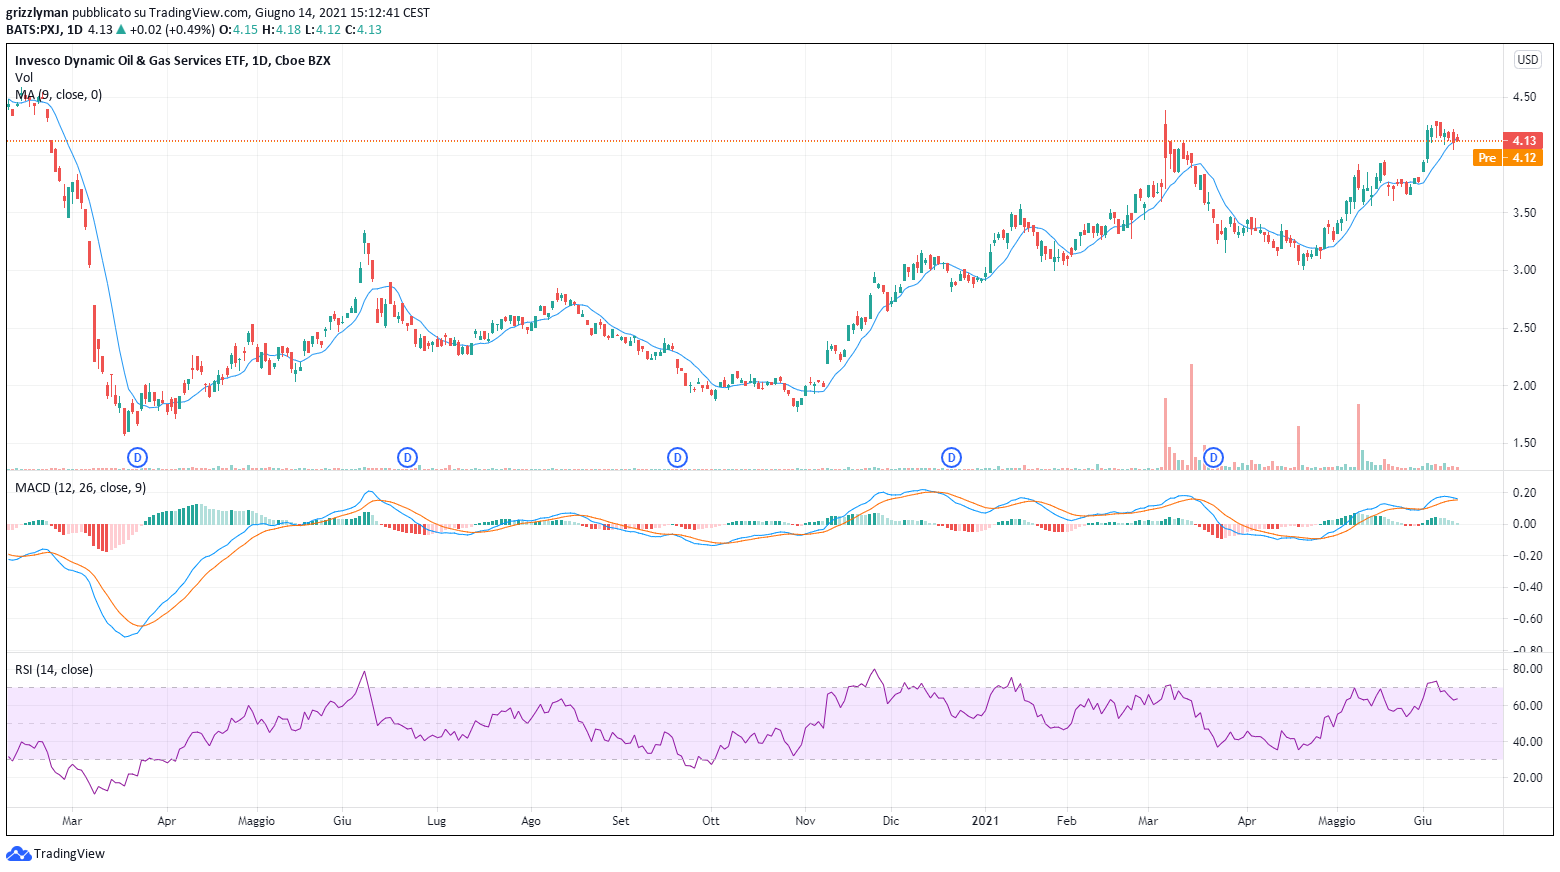
Task: Click the 1.50 price axis label
Action: tap(1524, 443)
